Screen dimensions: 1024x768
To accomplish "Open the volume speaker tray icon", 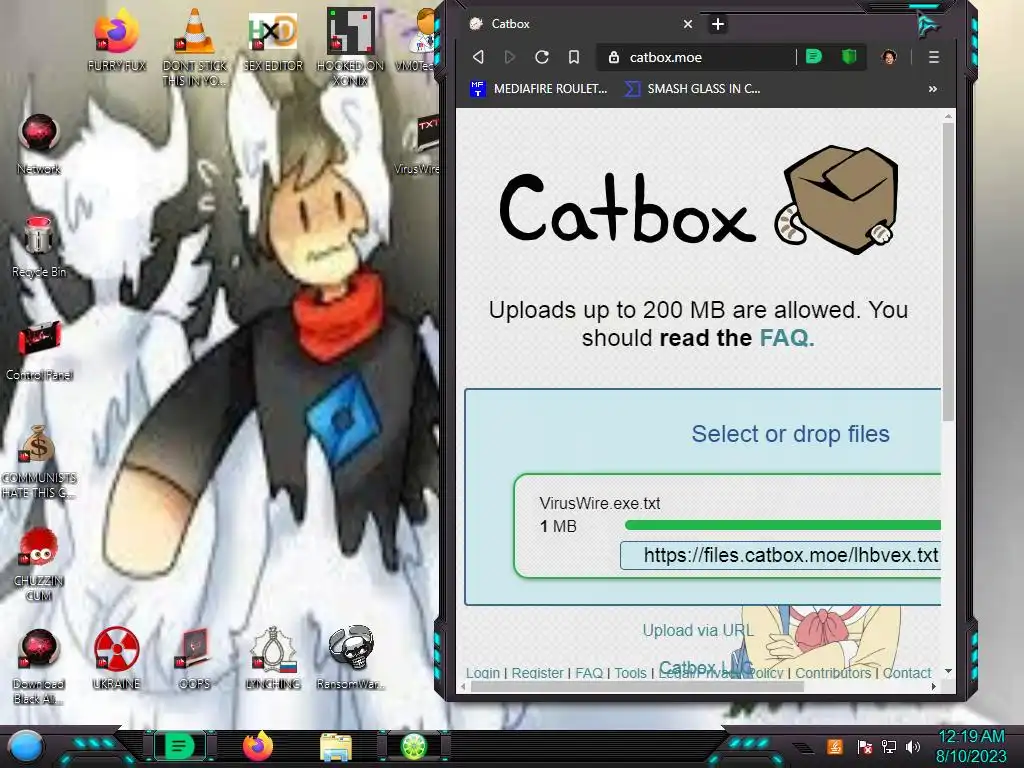I will [x=913, y=746].
